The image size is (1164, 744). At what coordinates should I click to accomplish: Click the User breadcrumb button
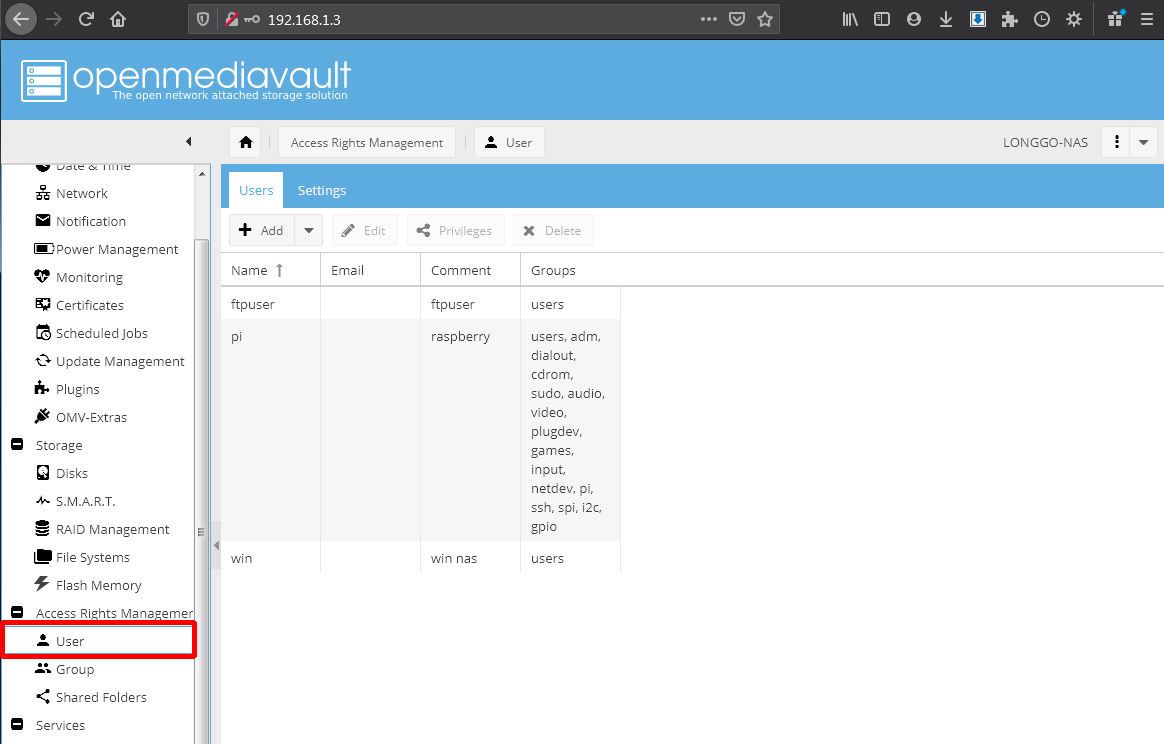[509, 142]
